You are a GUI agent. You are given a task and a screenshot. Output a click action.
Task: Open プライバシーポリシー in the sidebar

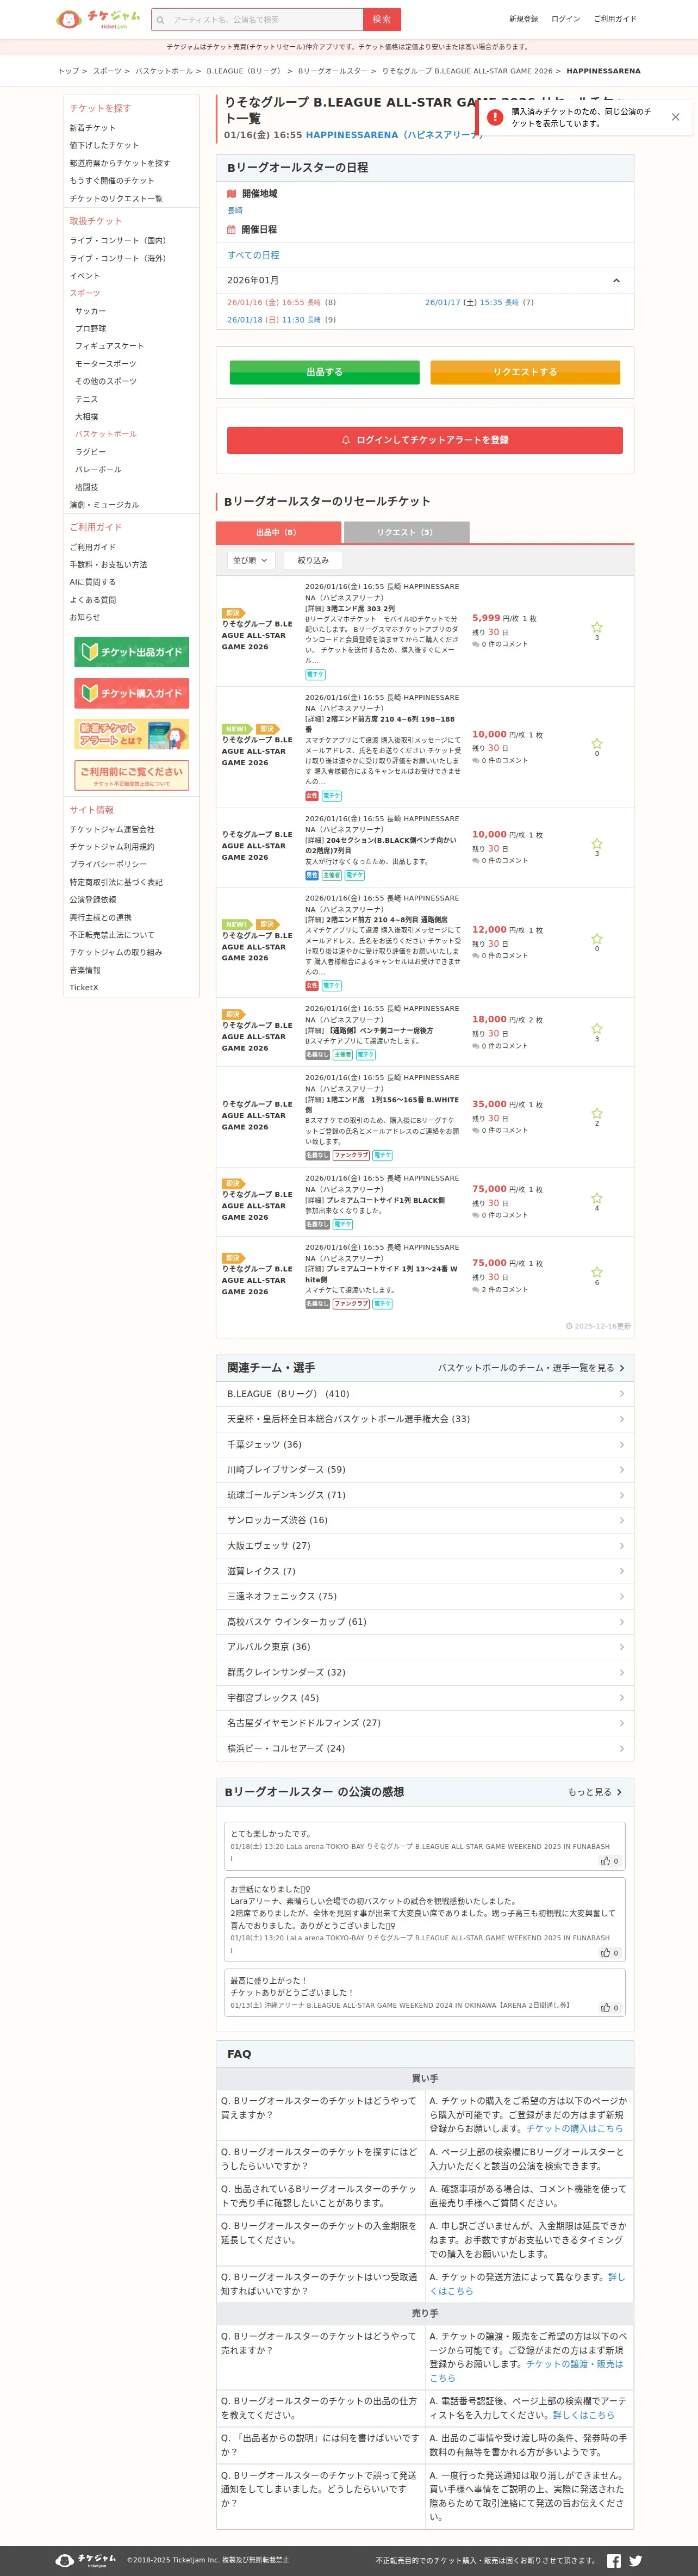click(108, 864)
